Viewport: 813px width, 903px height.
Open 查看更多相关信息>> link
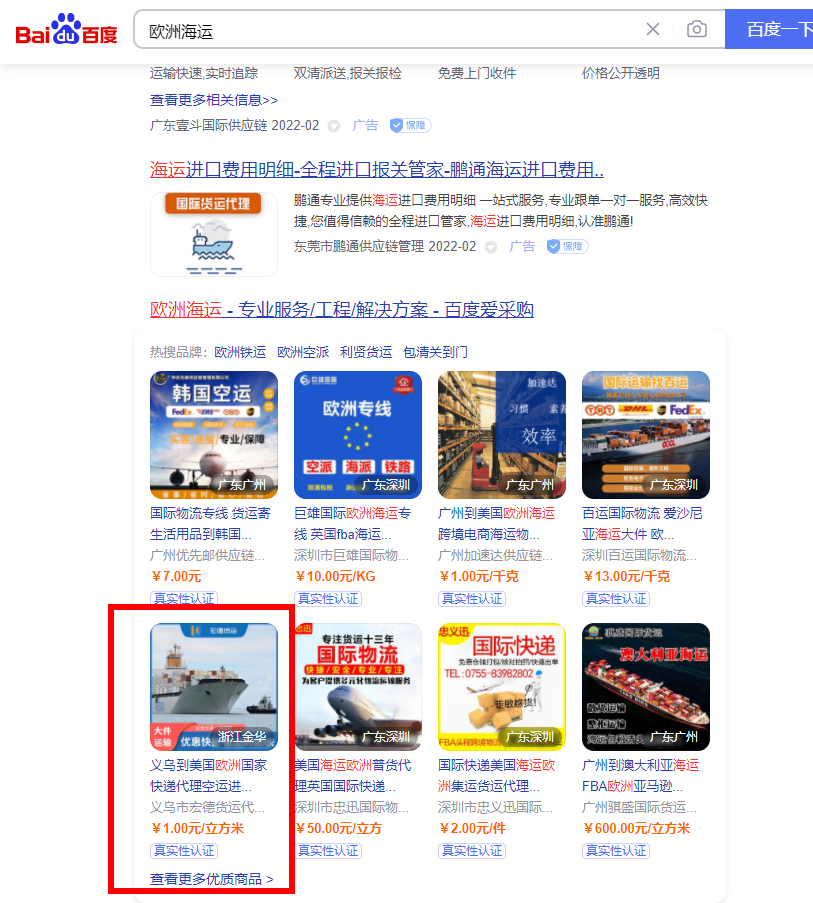214,100
